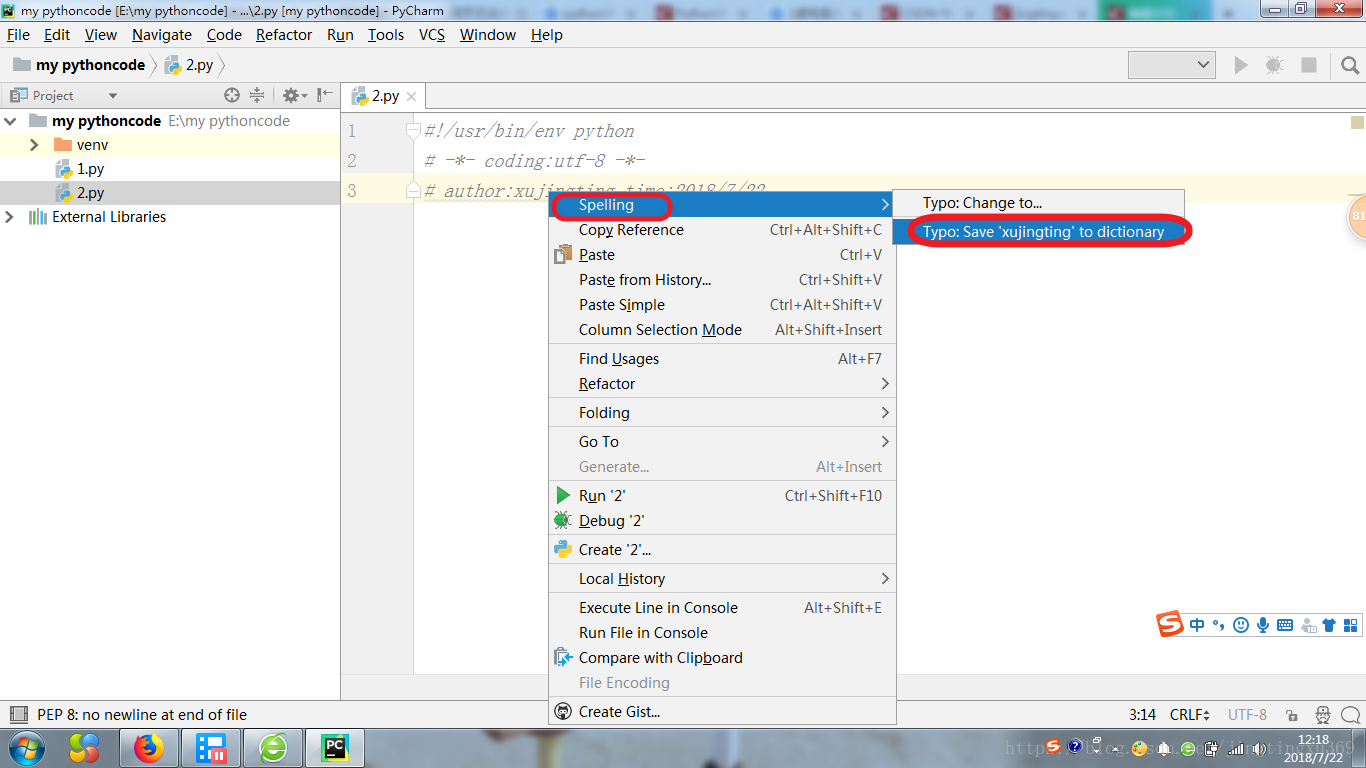Choose Typo: Change to... option

1038,203
